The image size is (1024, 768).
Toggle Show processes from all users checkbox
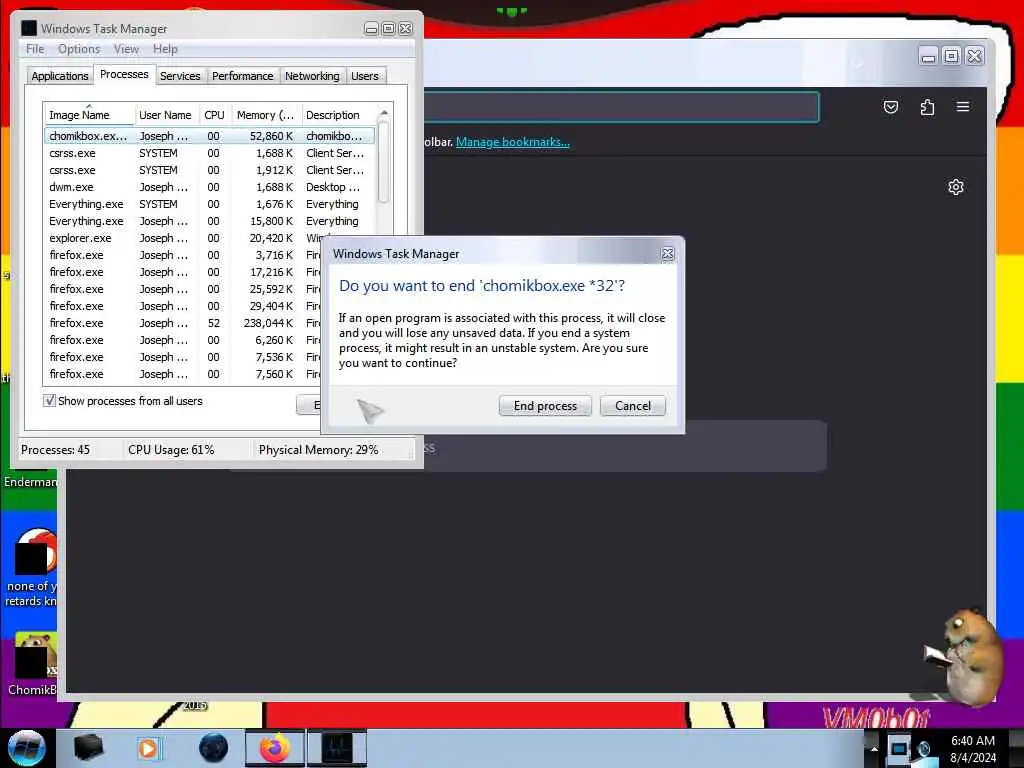(50, 400)
